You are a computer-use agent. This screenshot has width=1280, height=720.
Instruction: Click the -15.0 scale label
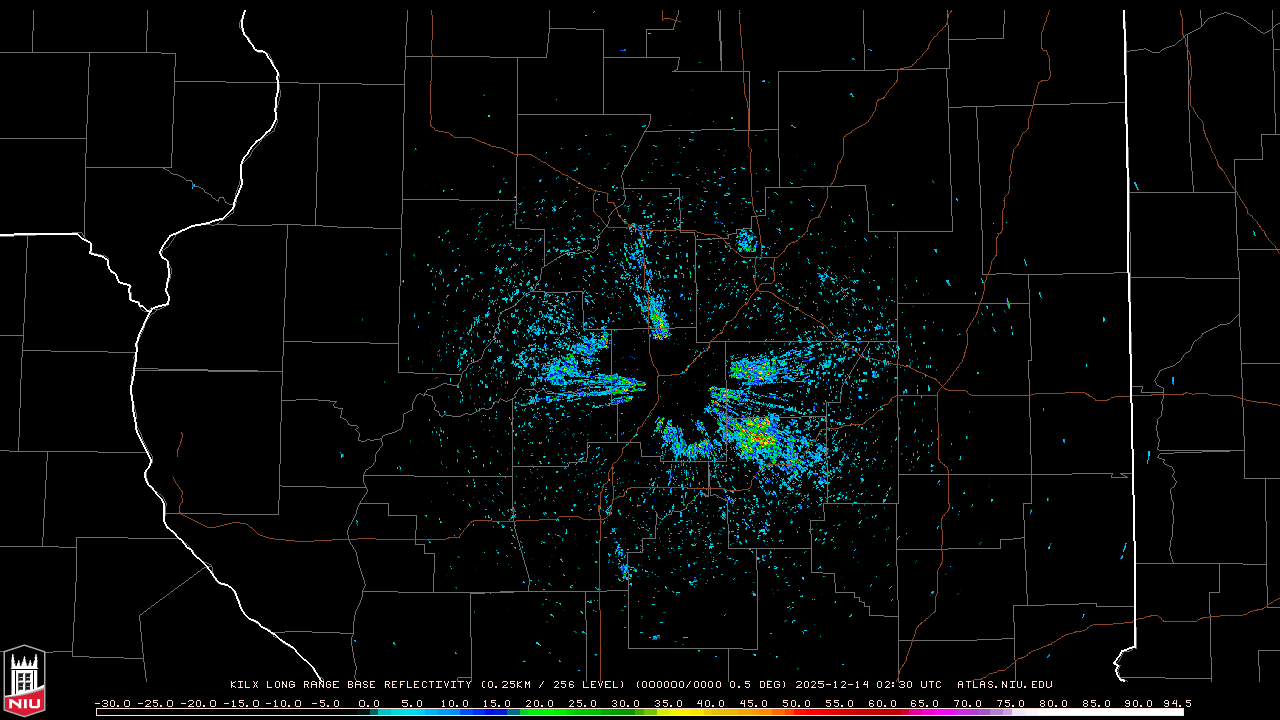tap(241, 703)
